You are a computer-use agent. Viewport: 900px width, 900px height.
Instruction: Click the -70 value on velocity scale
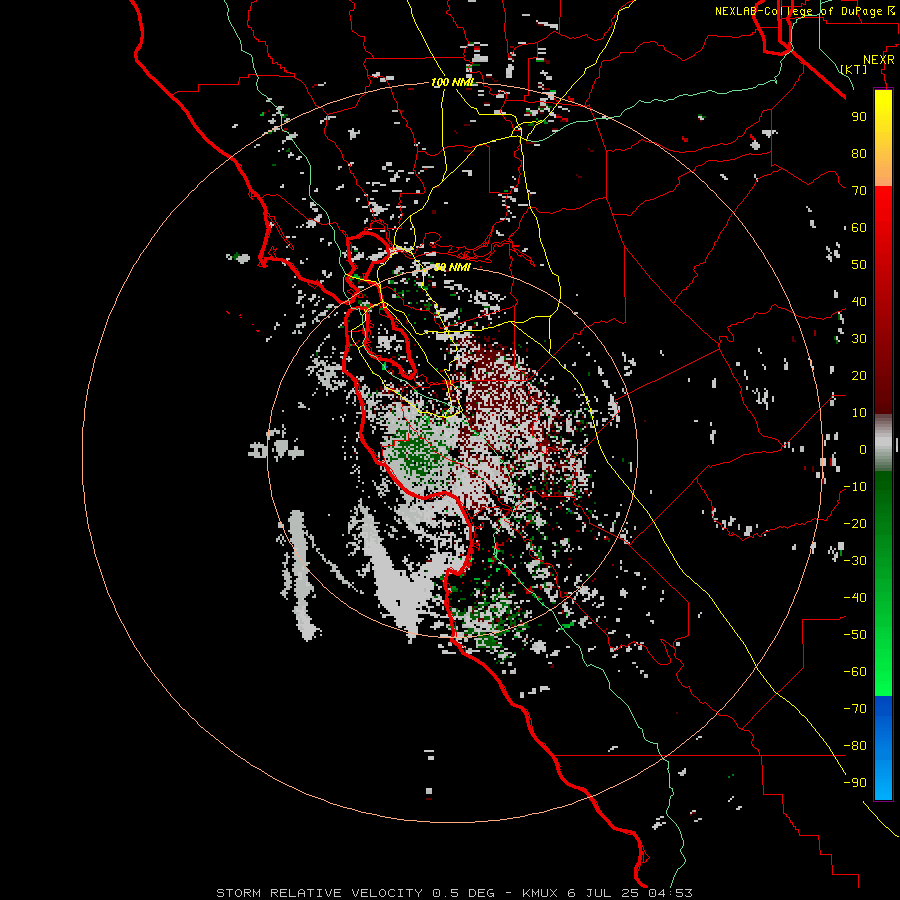[855, 709]
